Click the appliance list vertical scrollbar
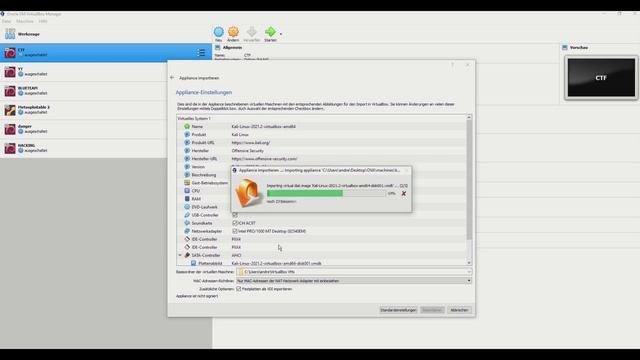 point(469,180)
